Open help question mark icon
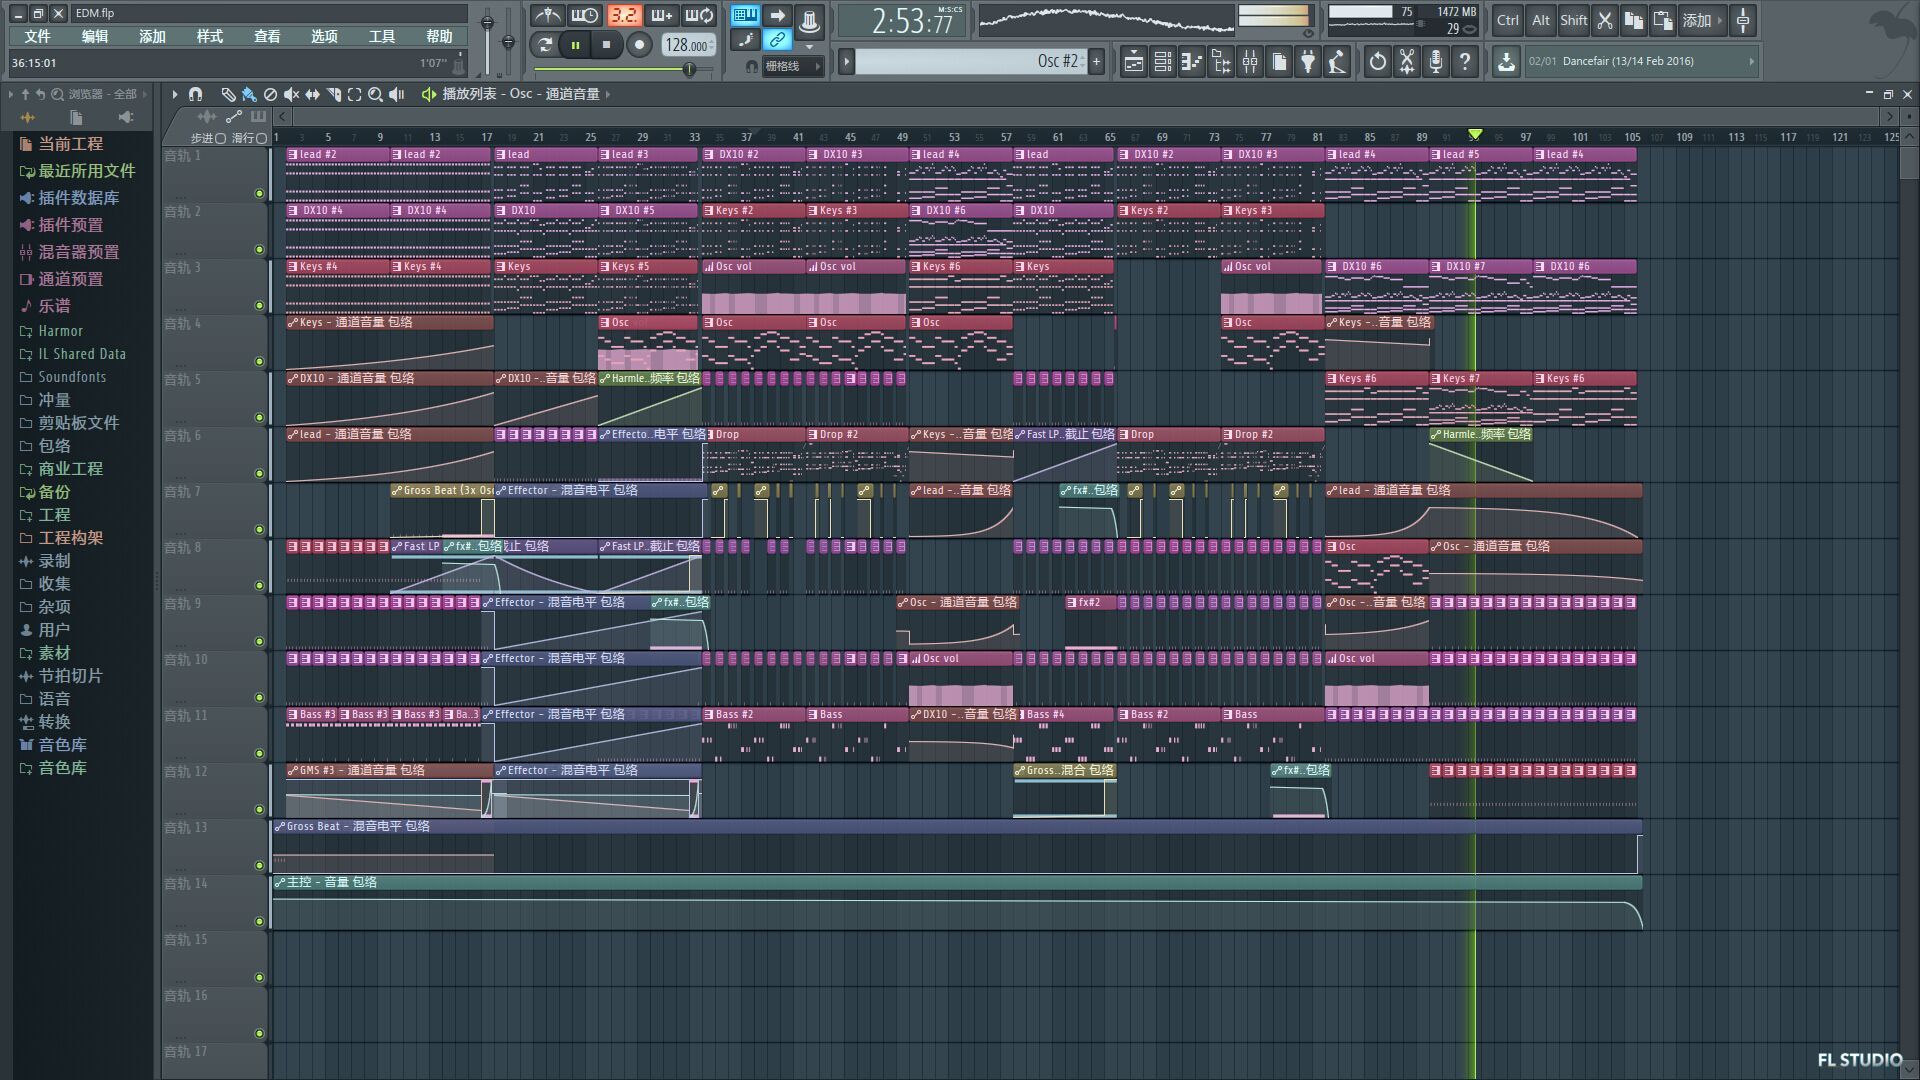 click(1465, 62)
